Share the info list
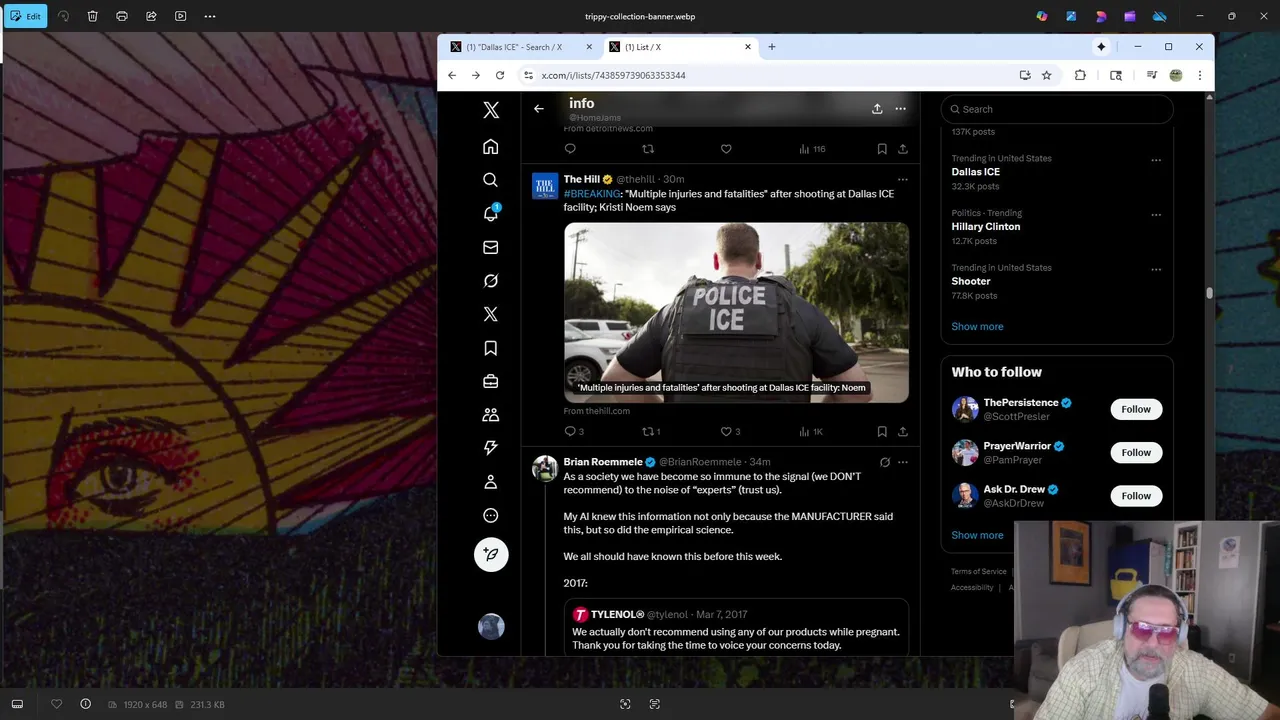This screenshot has width=1280, height=720. pyautogui.click(x=877, y=108)
